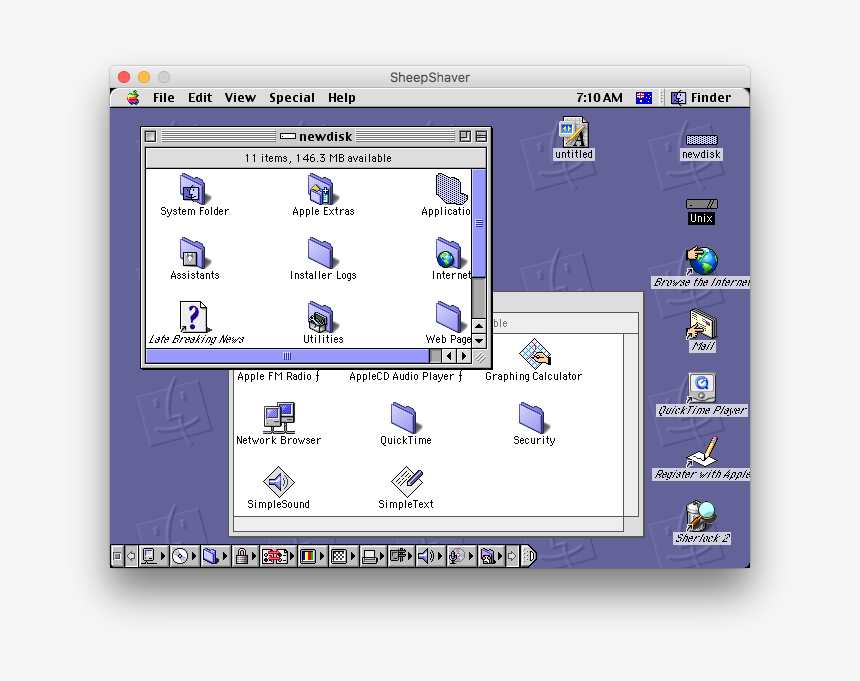
Task: Open sound volume Control Strip module
Action: 431,557
